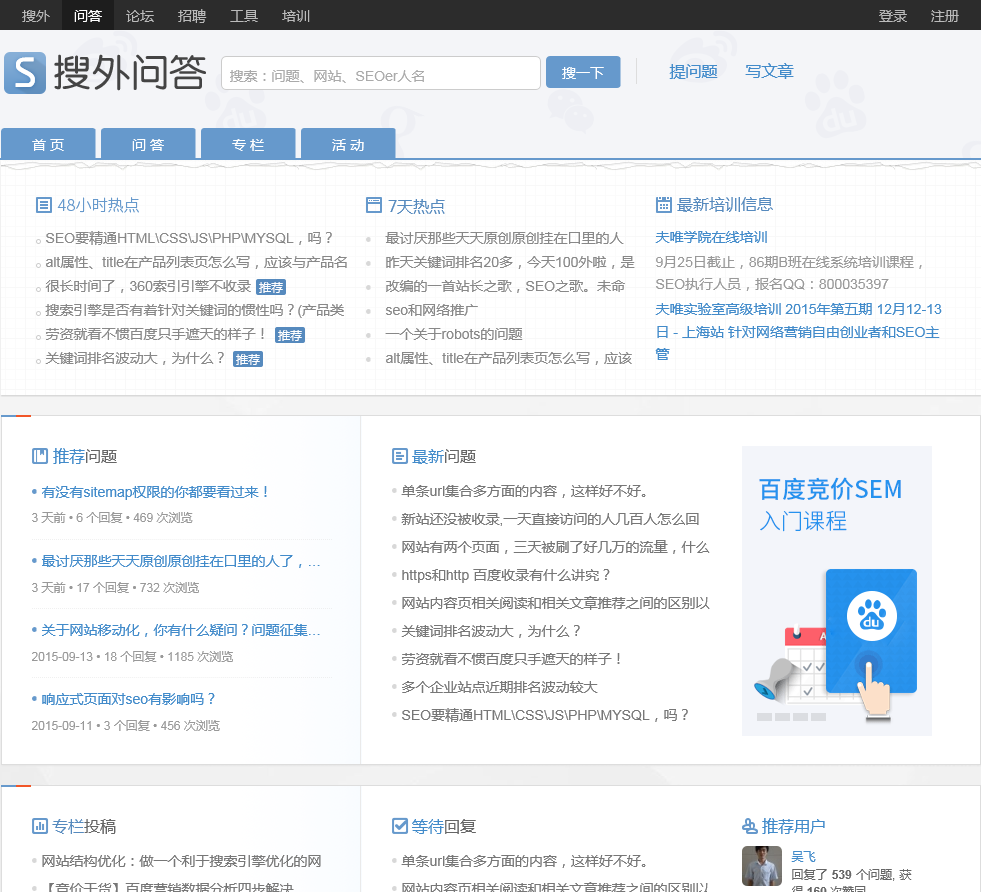Viewport: 981px width, 892px height.
Task: Switch to the 活动 tab
Action: click(348, 144)
